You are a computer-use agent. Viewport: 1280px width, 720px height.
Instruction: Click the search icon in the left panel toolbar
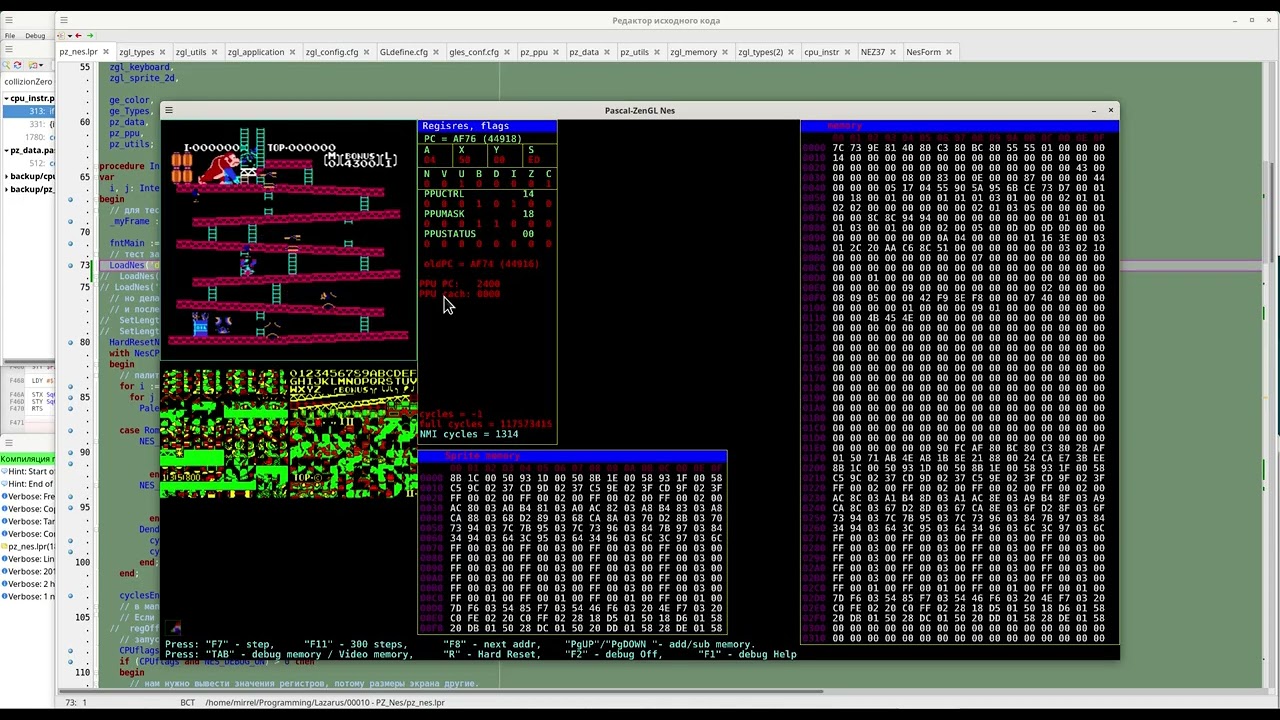[x=7, y=65]
